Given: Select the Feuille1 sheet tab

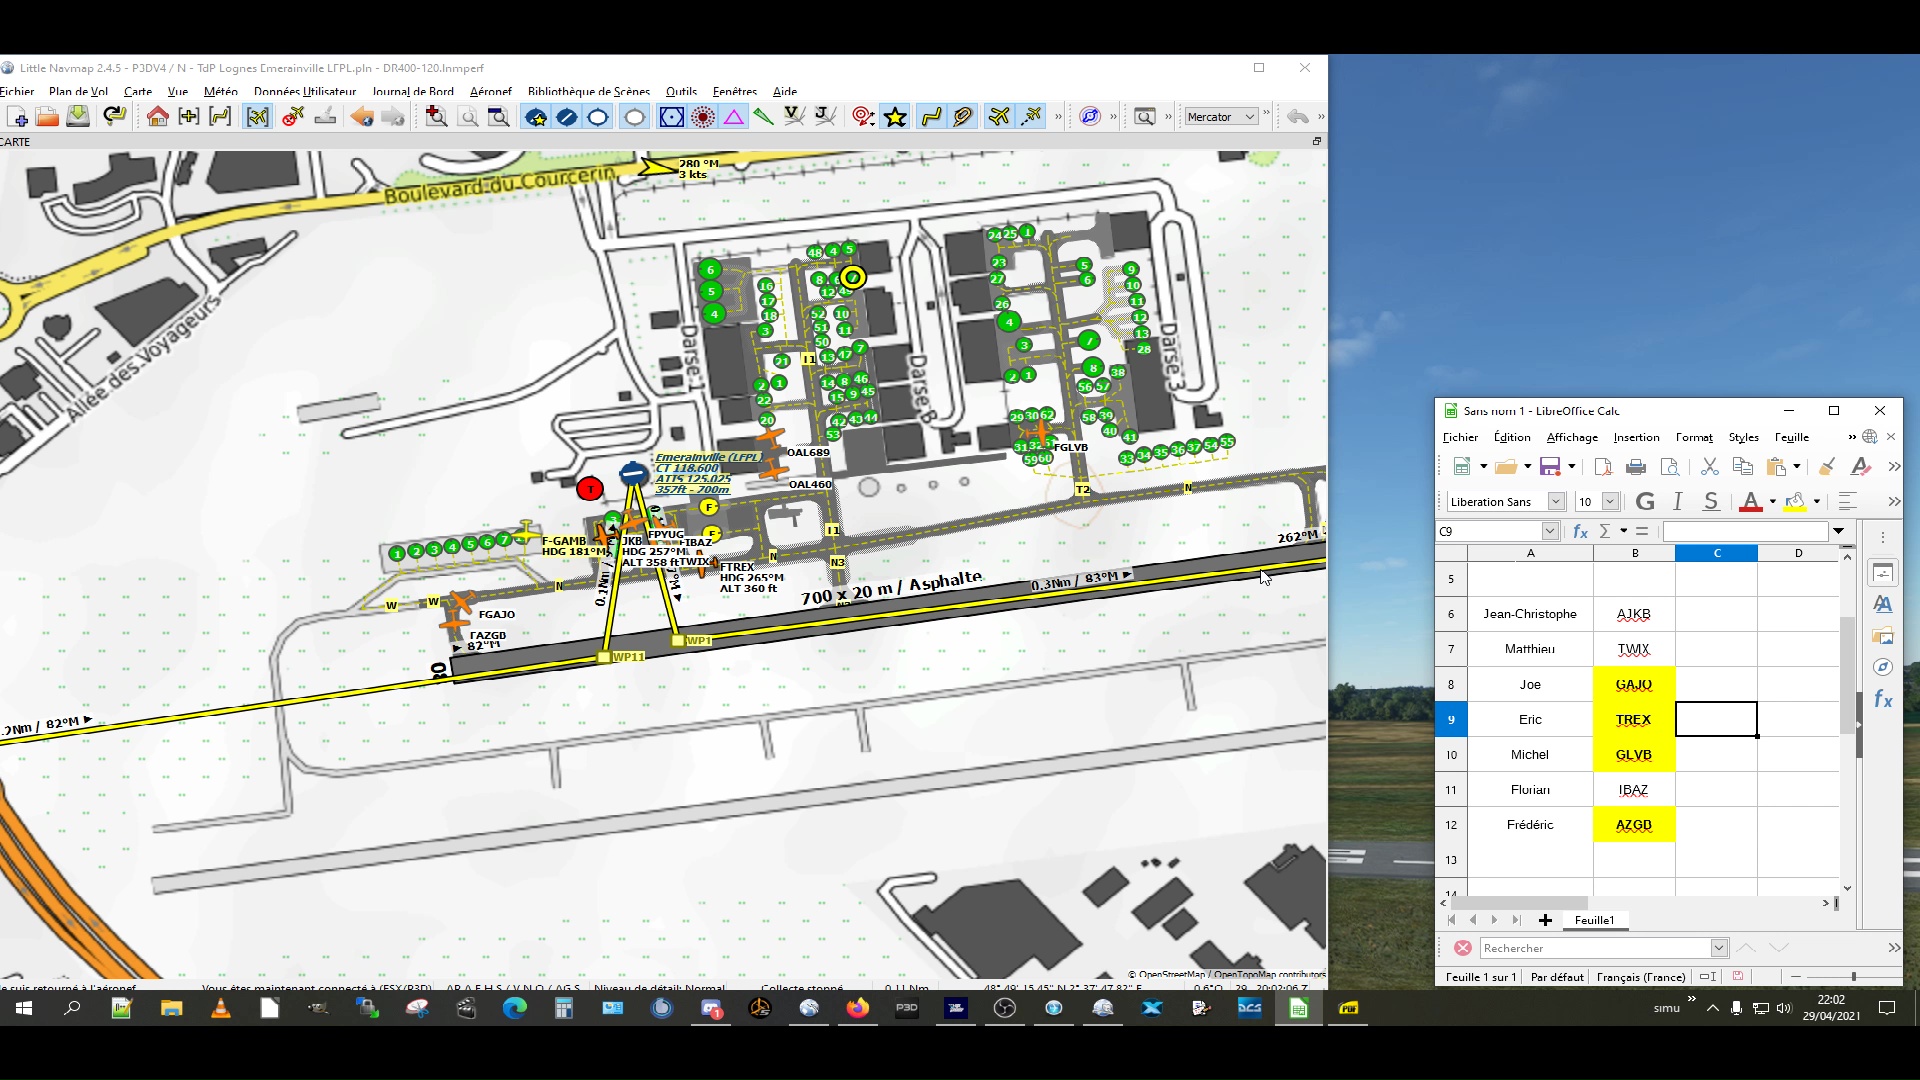Looking at the screenshot, I should (x=1594, y=920).
